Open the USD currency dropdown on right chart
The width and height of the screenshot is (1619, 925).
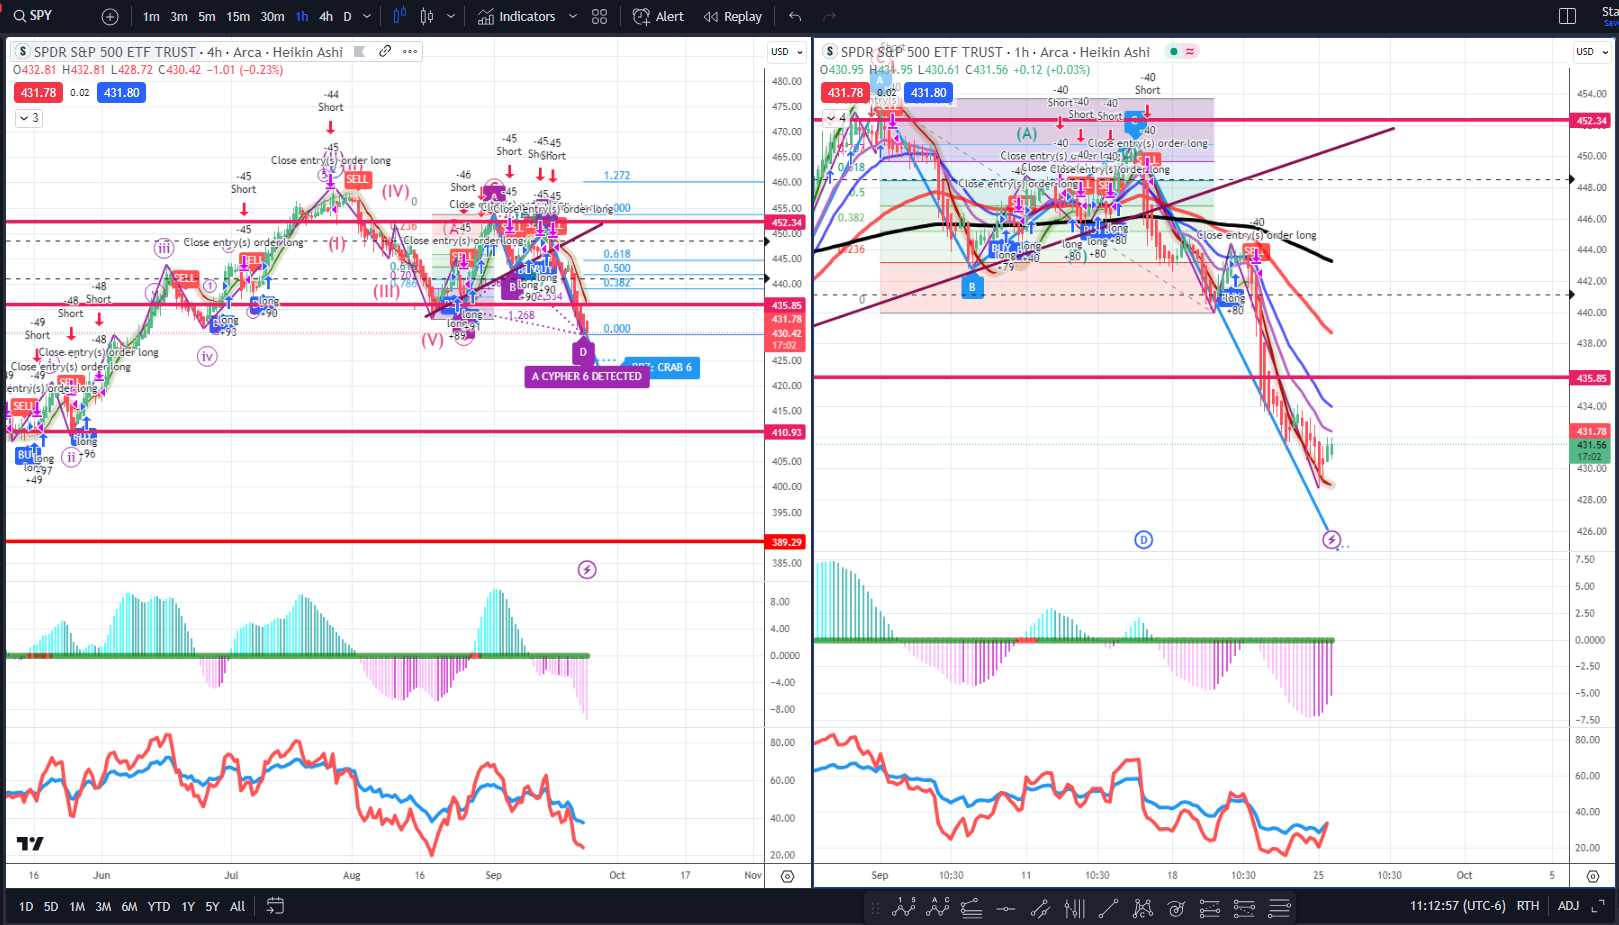click(x=1590, y=52)
